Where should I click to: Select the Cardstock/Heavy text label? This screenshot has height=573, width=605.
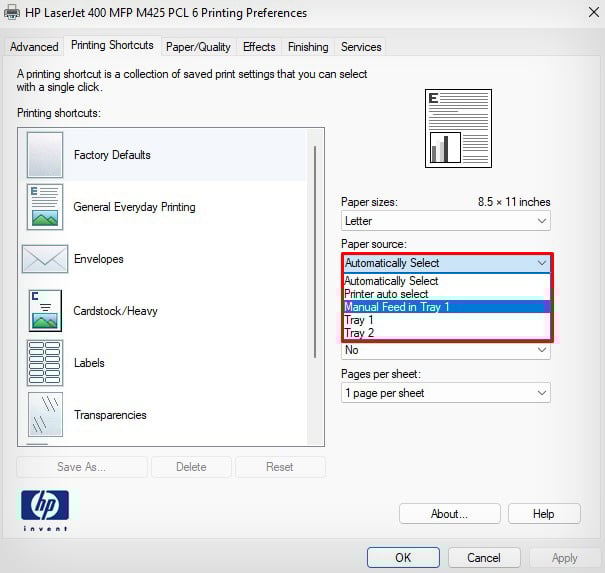(x=115, y=311)
